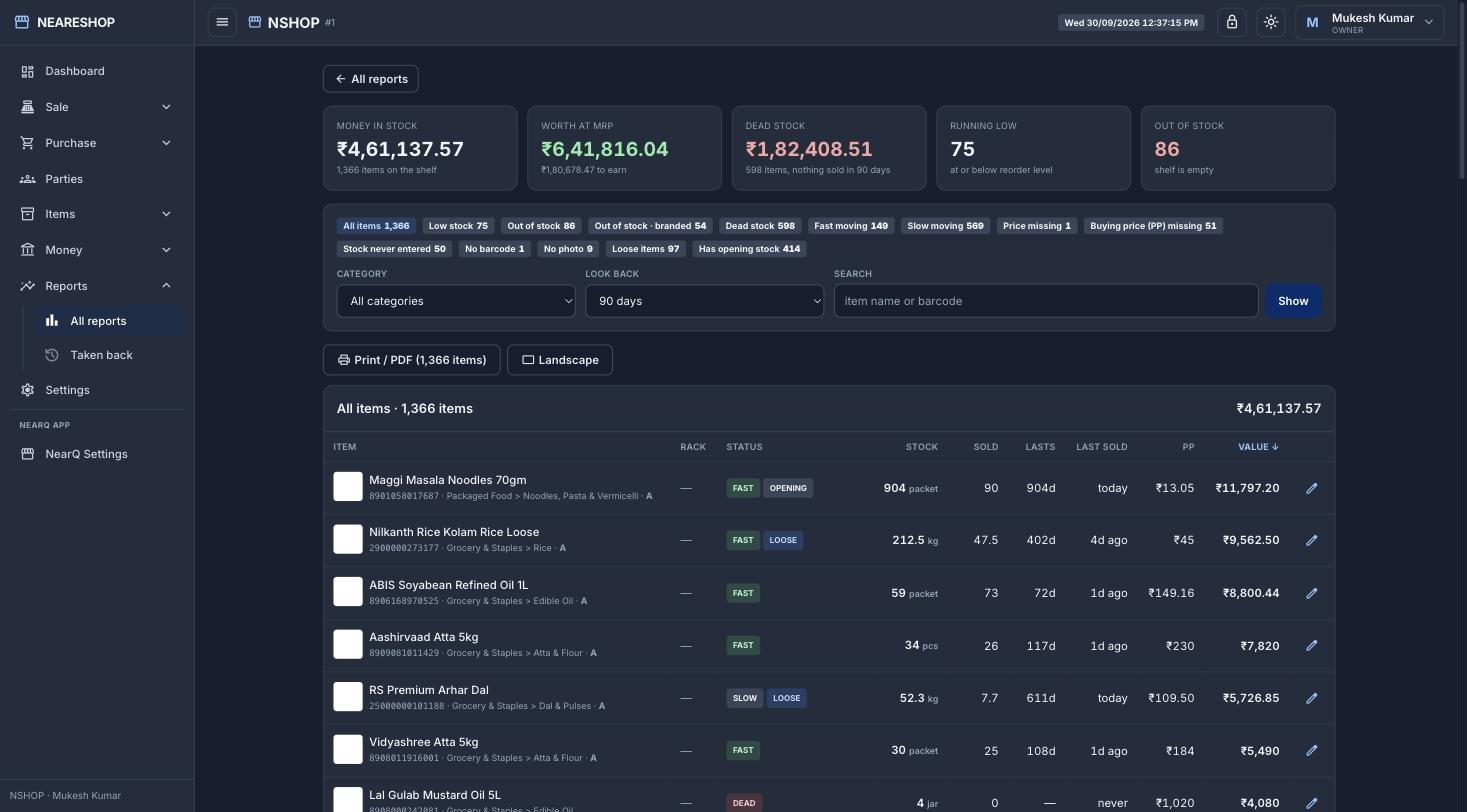Viewport: 1467px width, 812px height.
Task: Open Parties in the sidebar
Action: 97,179
